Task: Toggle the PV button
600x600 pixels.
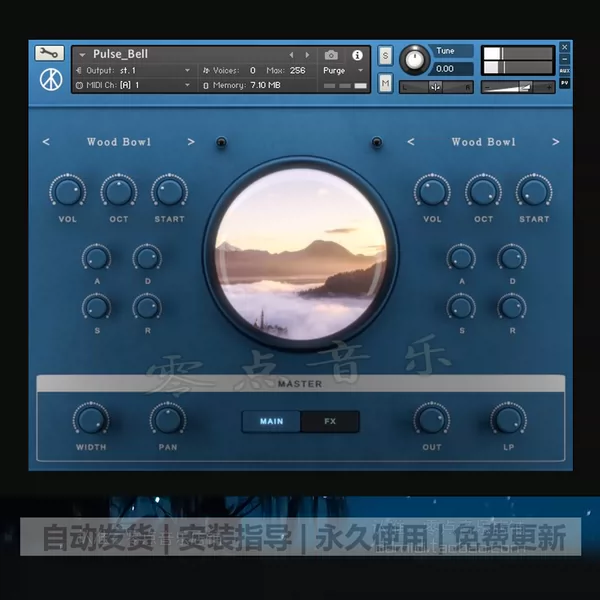Action: coord(564,83)
